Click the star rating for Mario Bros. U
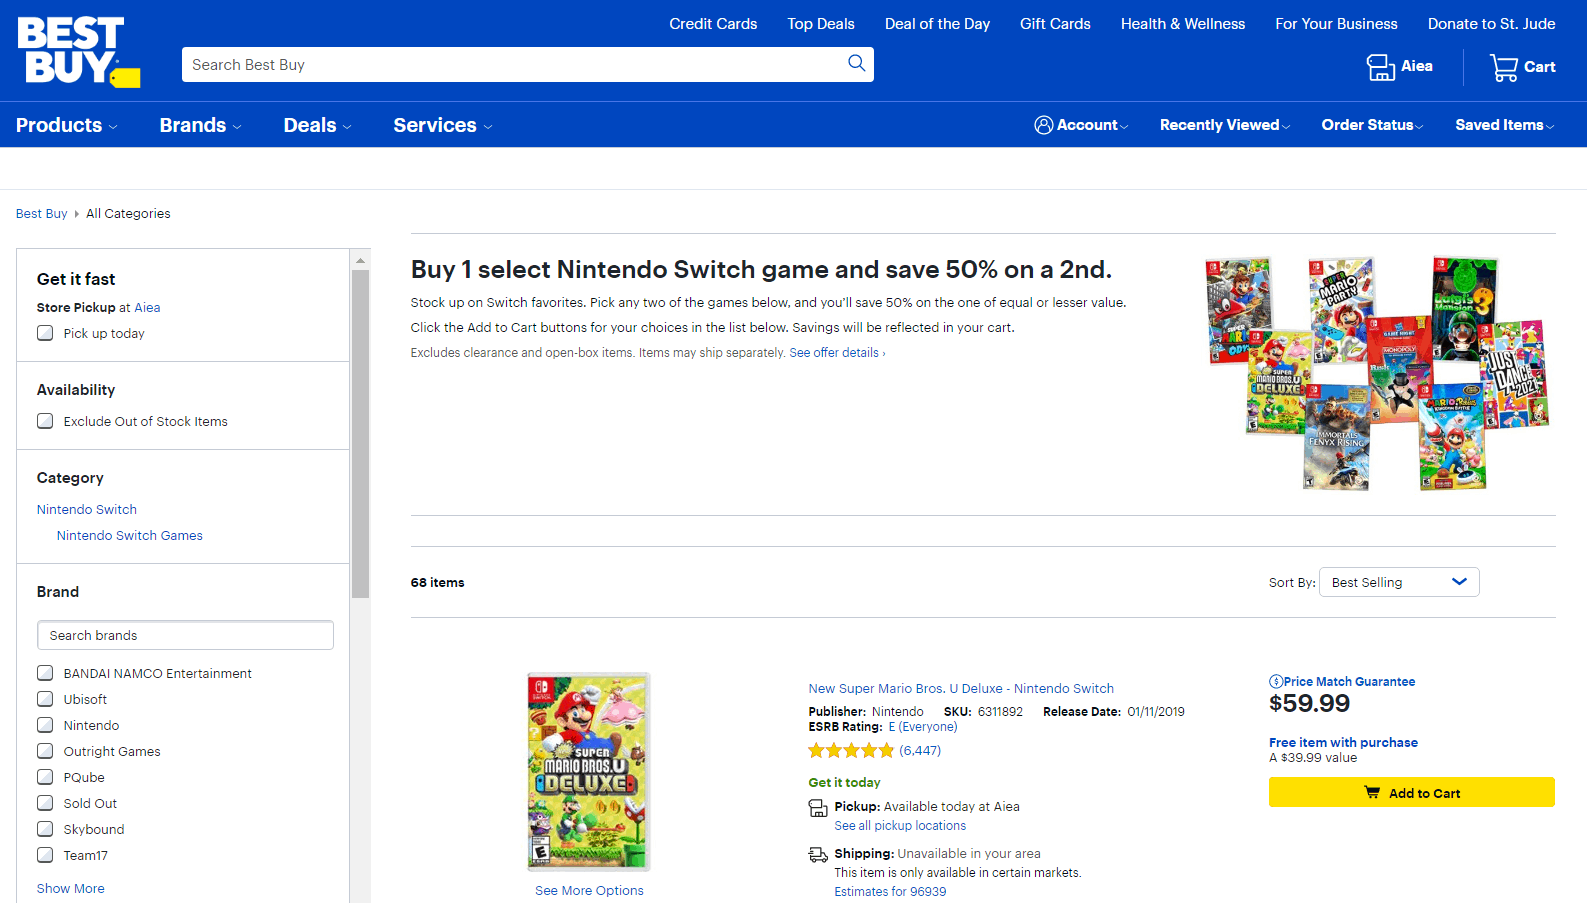This screenshot has width=1587, height=903. [851, 751]
